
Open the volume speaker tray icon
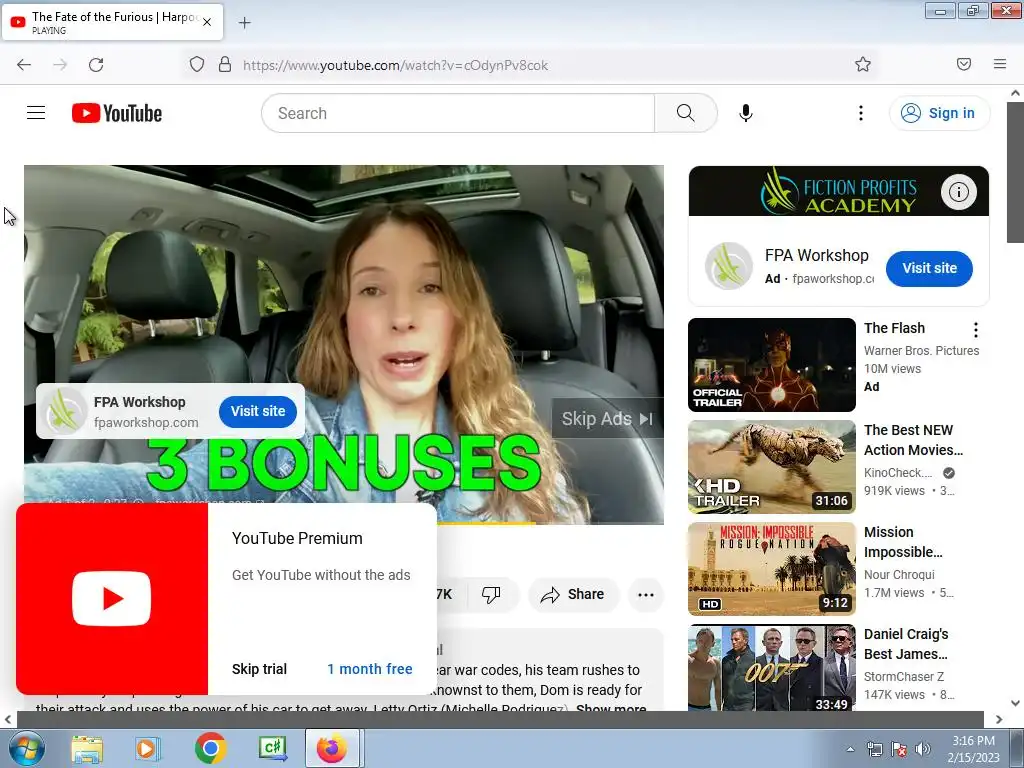pos(923,749)
